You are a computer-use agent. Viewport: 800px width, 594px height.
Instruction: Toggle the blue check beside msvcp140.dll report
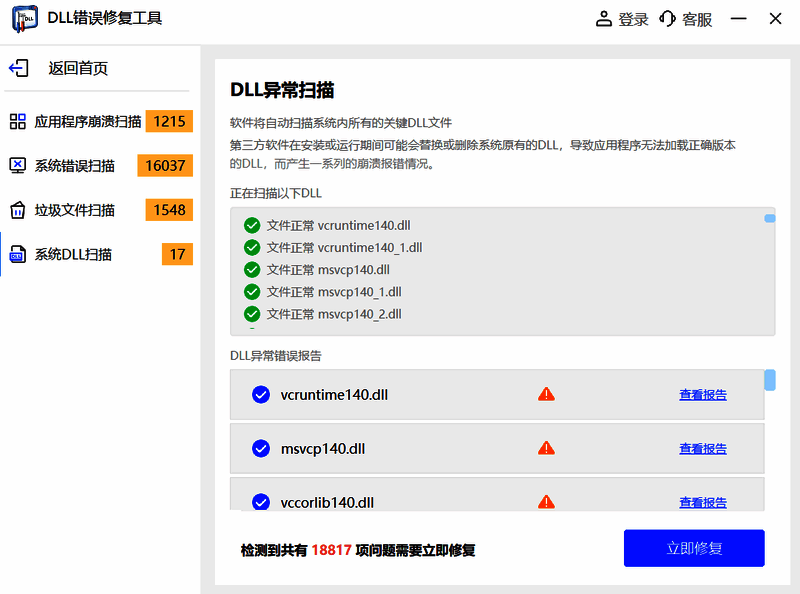(261, 447)
